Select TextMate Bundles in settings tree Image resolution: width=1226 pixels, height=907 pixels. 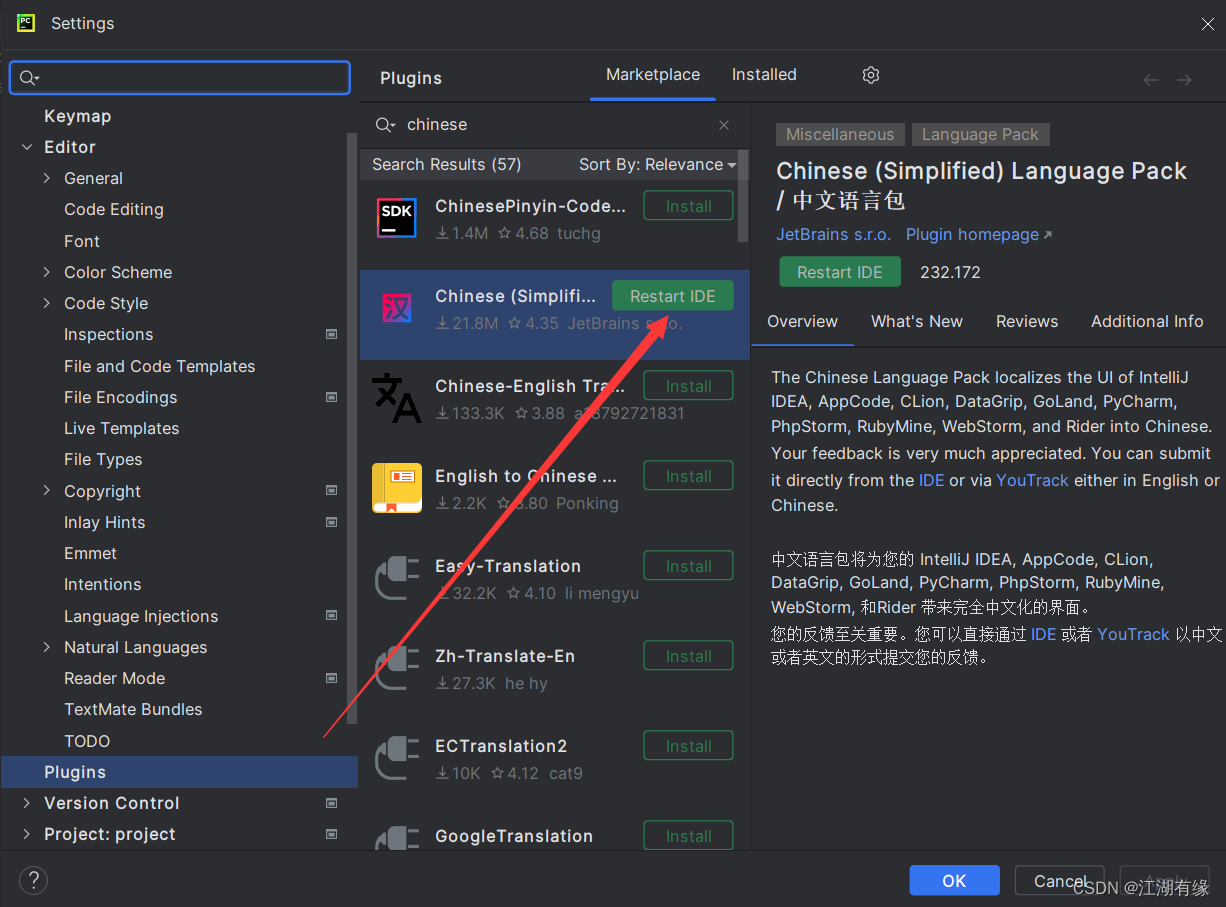pos(133,709)
